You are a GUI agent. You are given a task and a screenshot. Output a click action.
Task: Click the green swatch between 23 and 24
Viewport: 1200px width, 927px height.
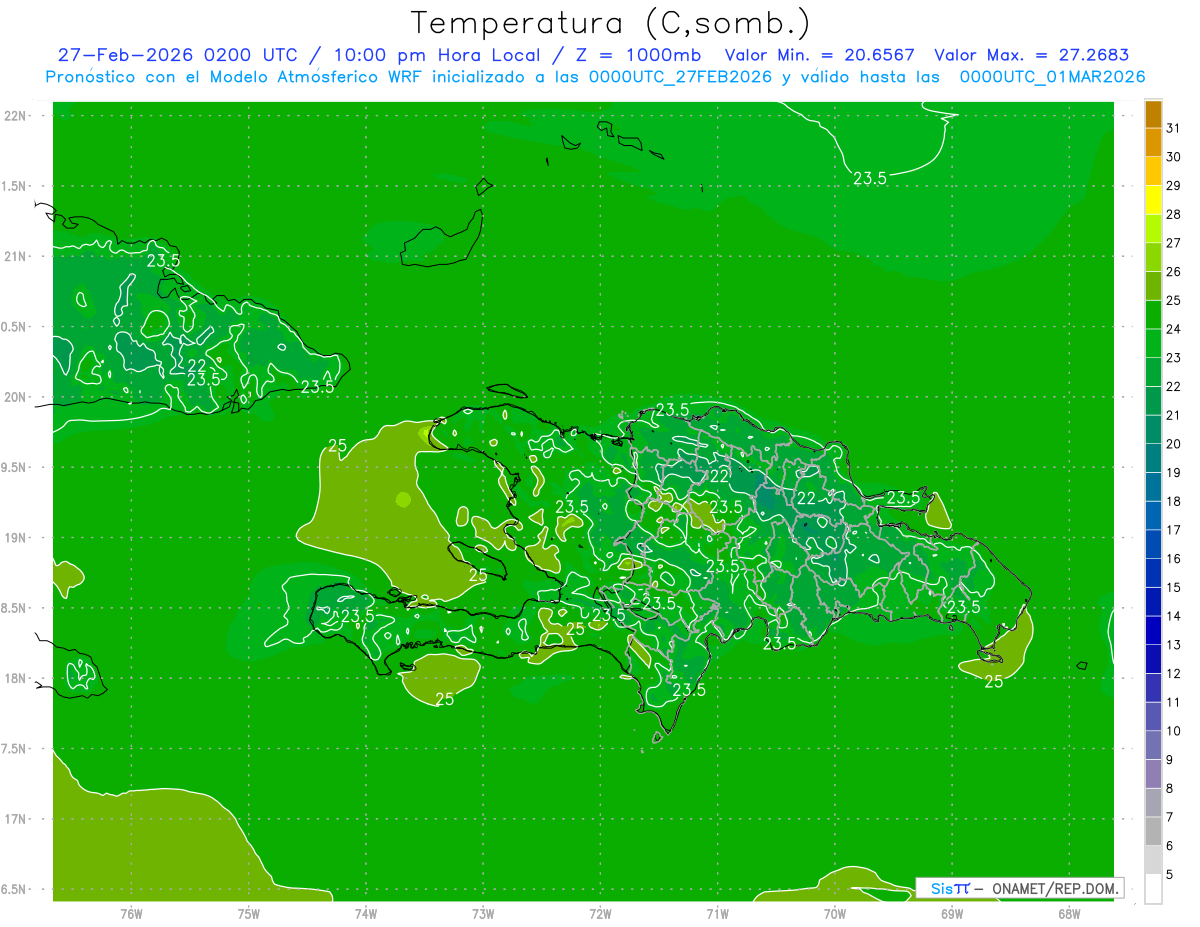(1153, 344)
